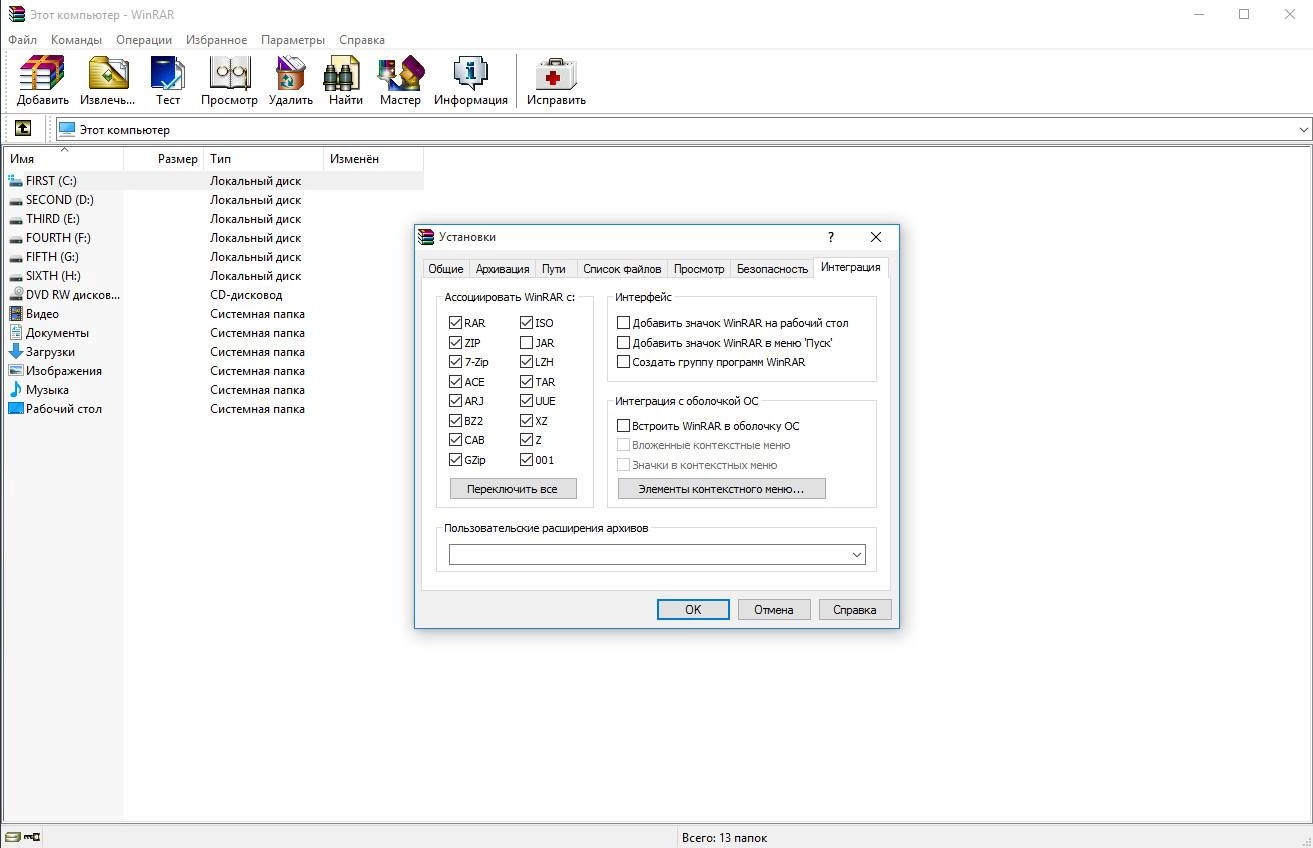Open the Команды menu
This screenshot has height=848, width=1313.
point(76,40)
